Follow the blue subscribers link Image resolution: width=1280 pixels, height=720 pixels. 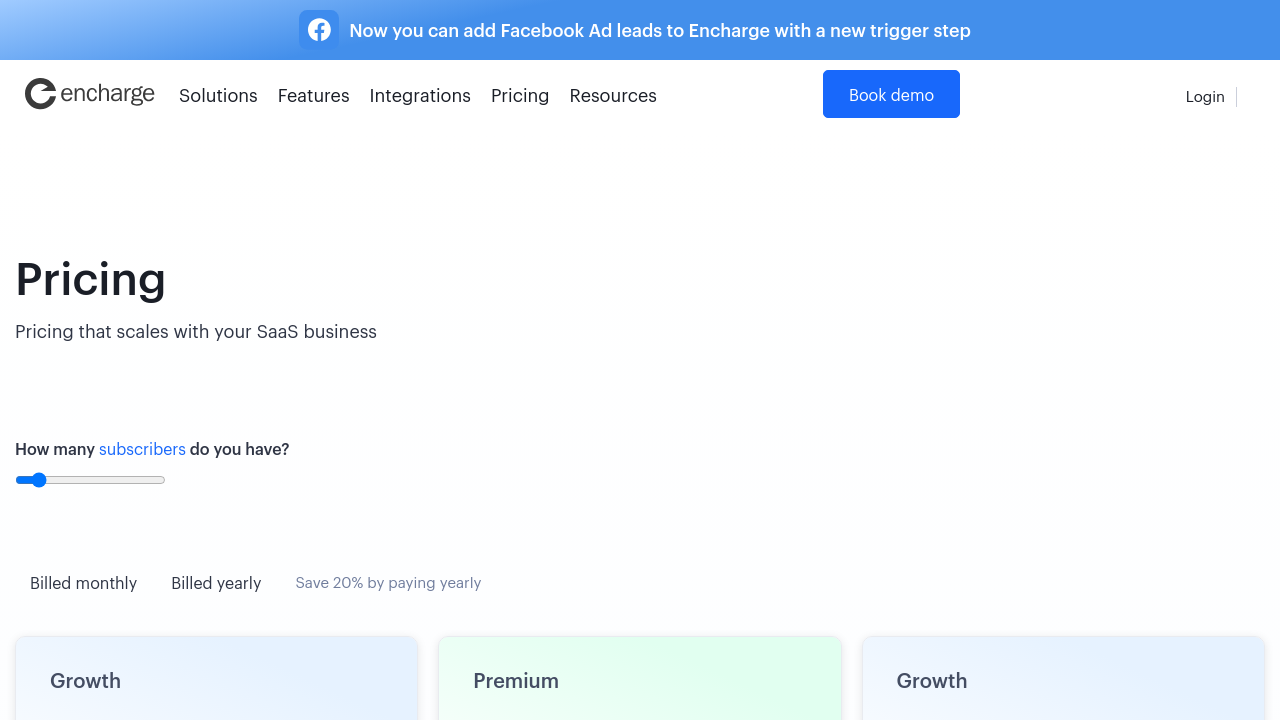[x=142, y=449]
